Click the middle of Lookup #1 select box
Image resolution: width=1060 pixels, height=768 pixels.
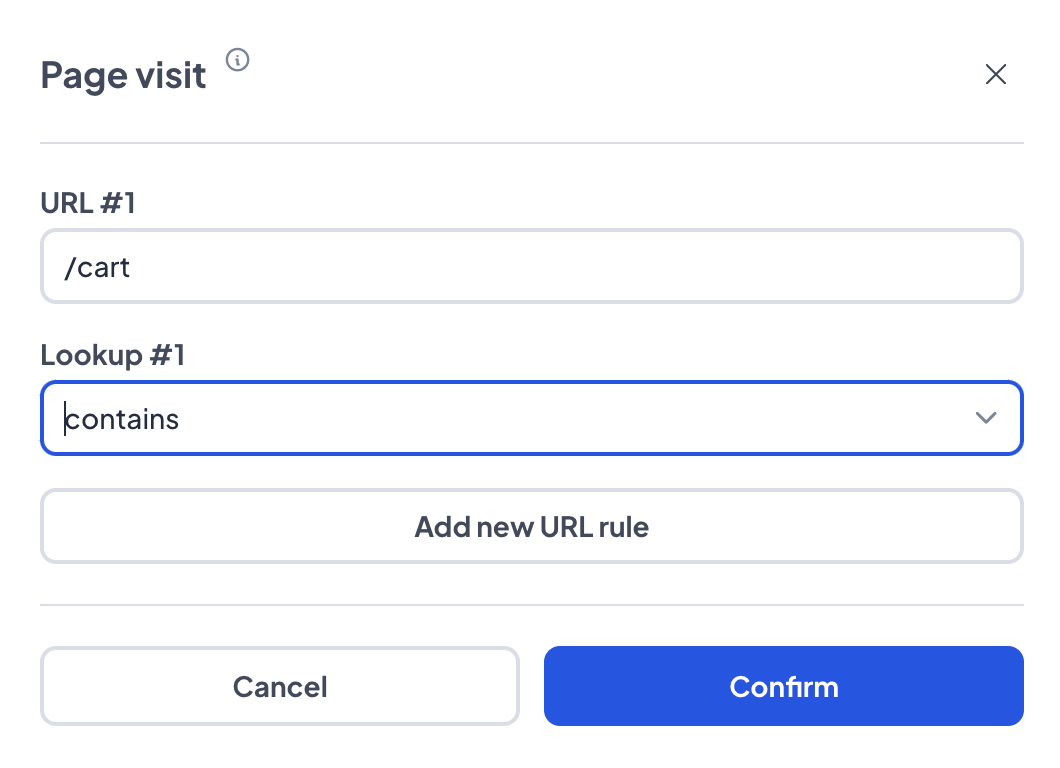point(531,418)
